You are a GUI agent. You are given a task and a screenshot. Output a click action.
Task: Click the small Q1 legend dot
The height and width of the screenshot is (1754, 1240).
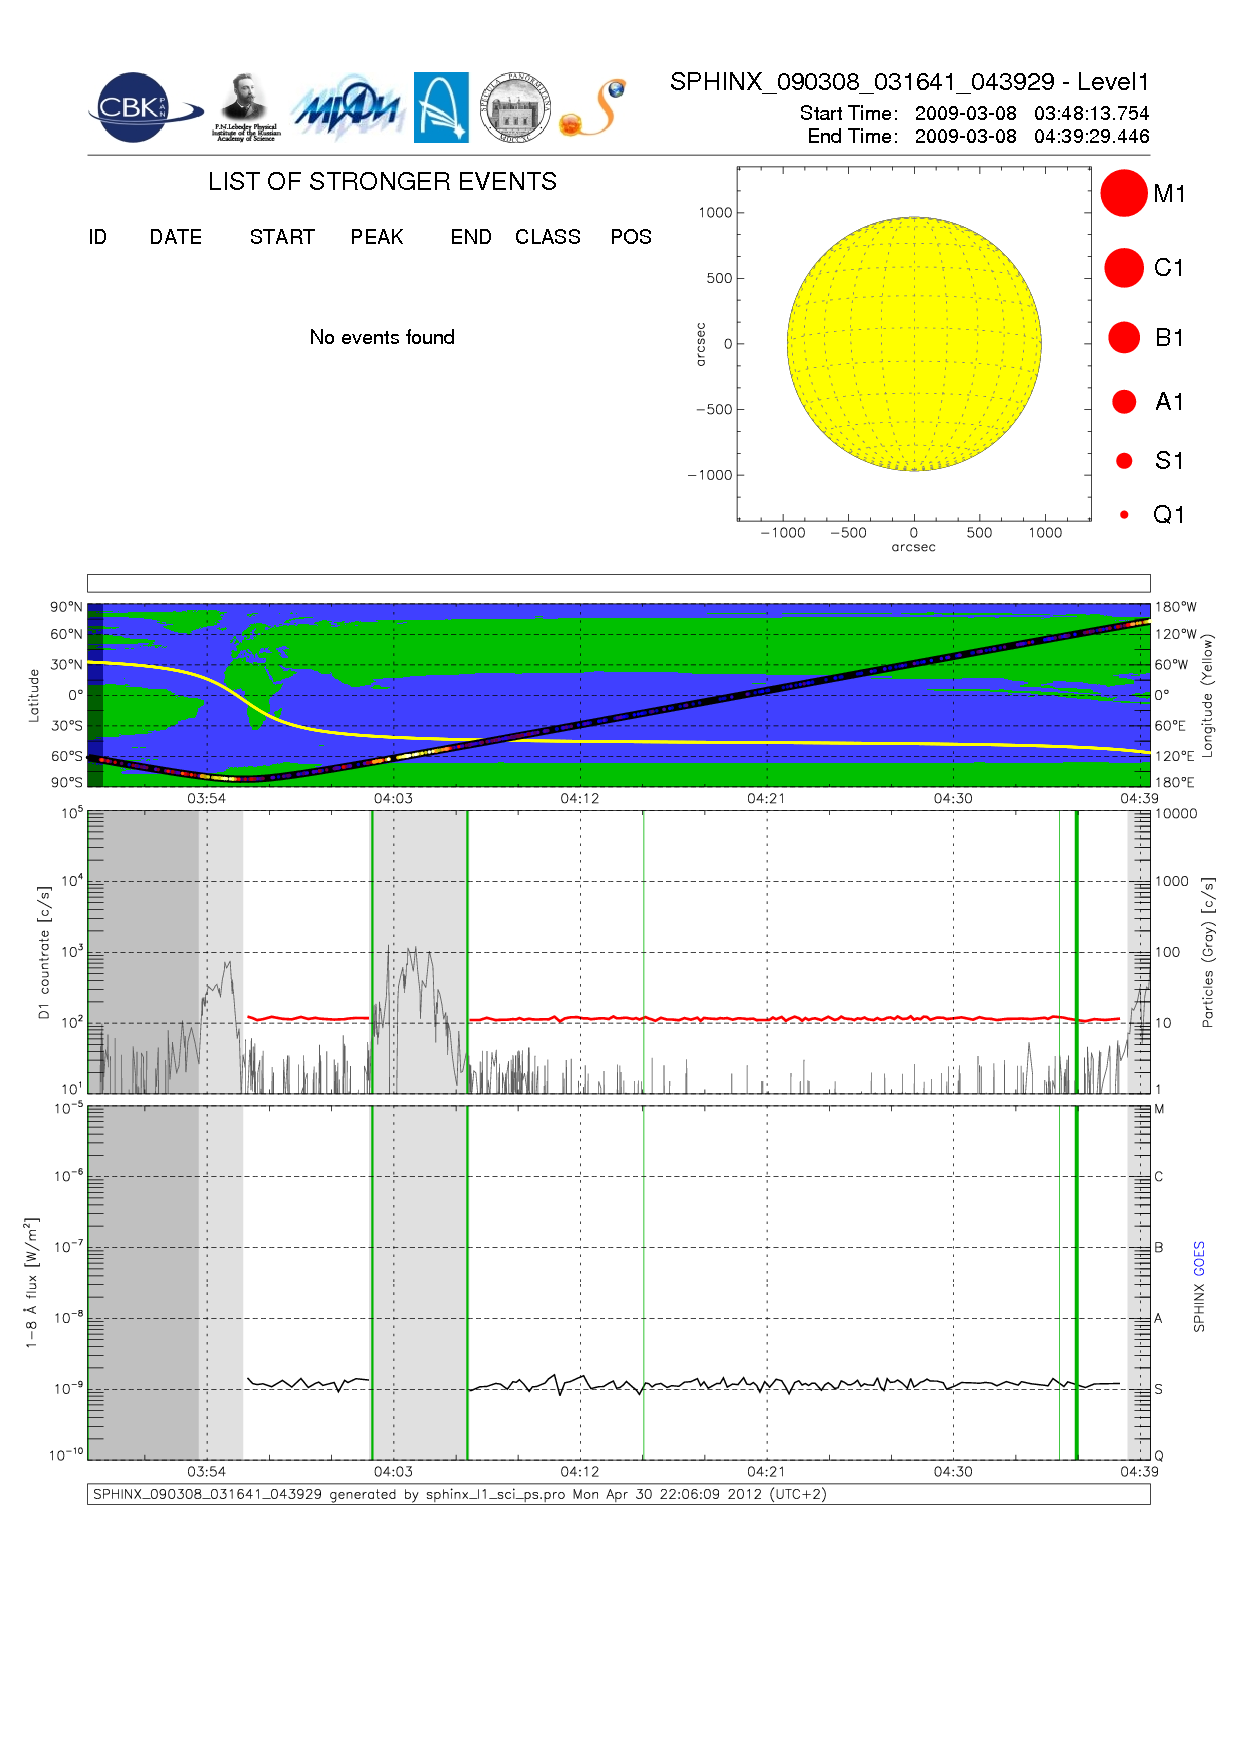pos(1124,515)
